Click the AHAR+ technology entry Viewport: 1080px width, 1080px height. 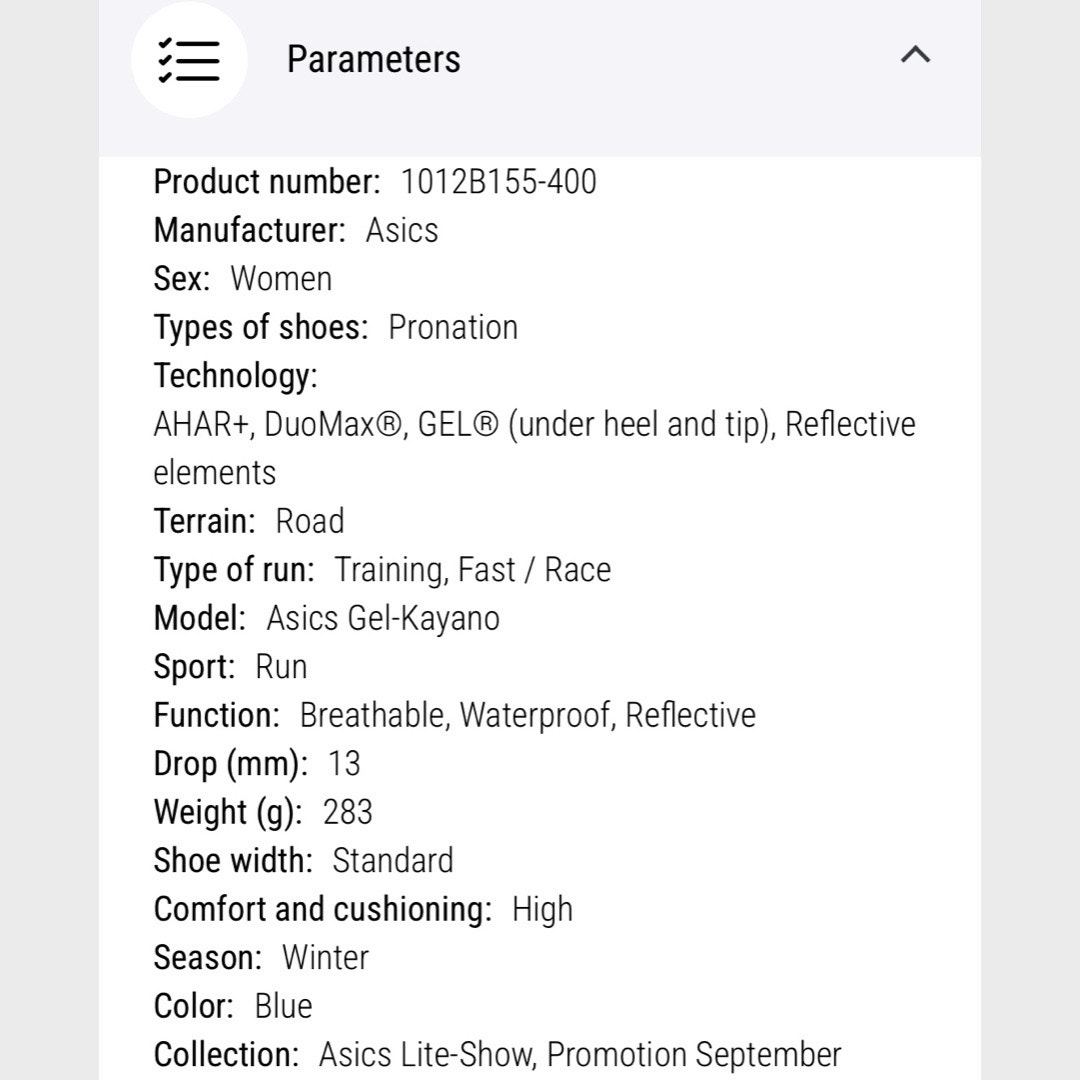click(201, 424)
